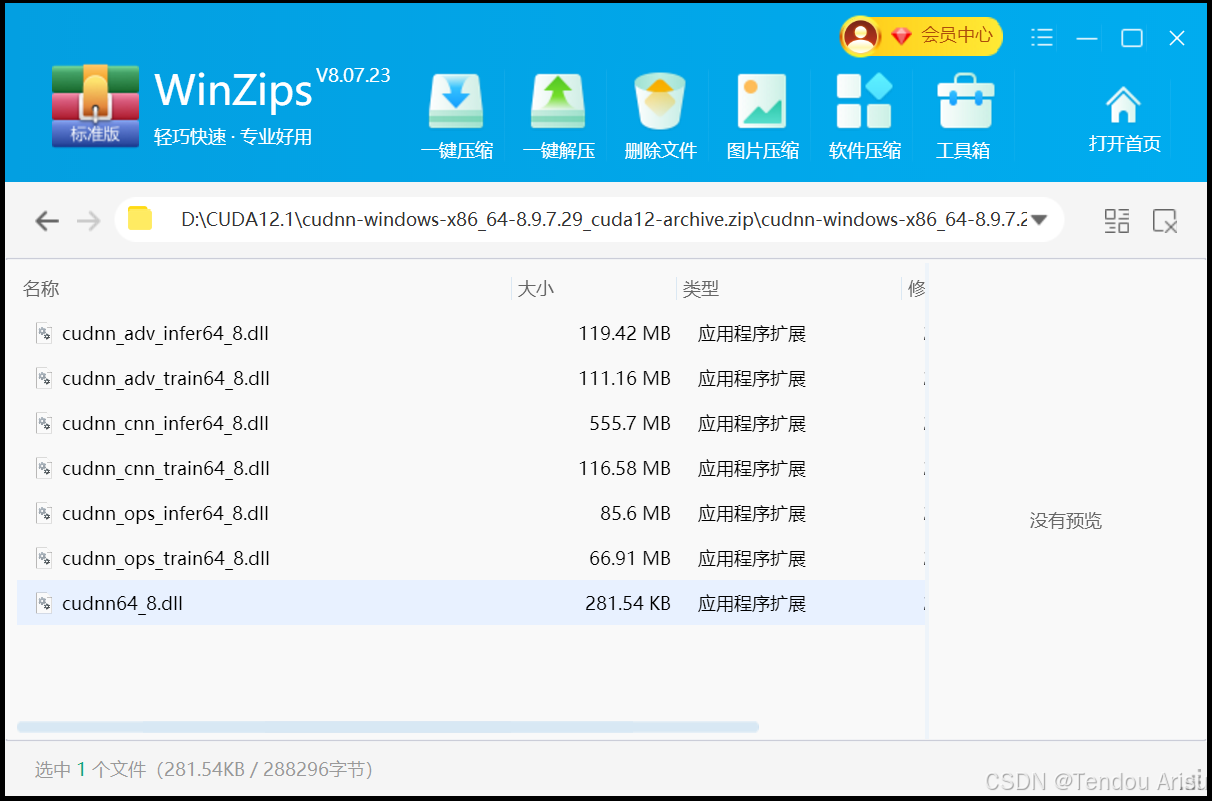Expand the address path dropdown arrow
1212x801 pixels.
pyautogui.click(x=1039, y=220)
